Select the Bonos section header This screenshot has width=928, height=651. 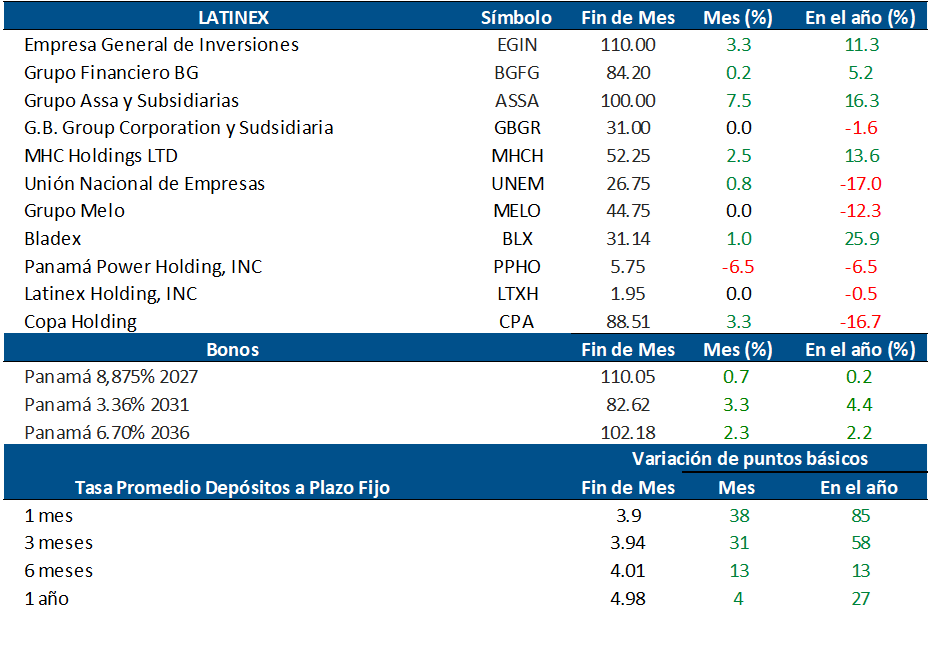click(x=233, y=350)
